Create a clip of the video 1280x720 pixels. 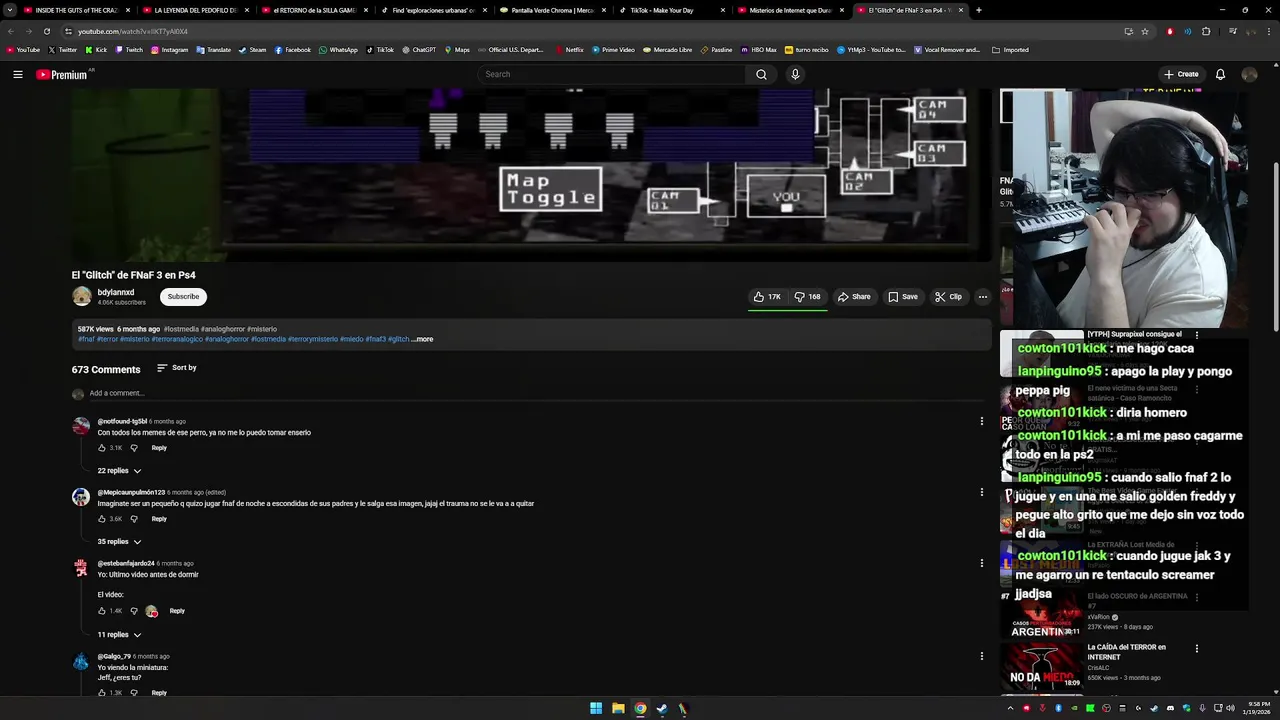pos(948,297)
